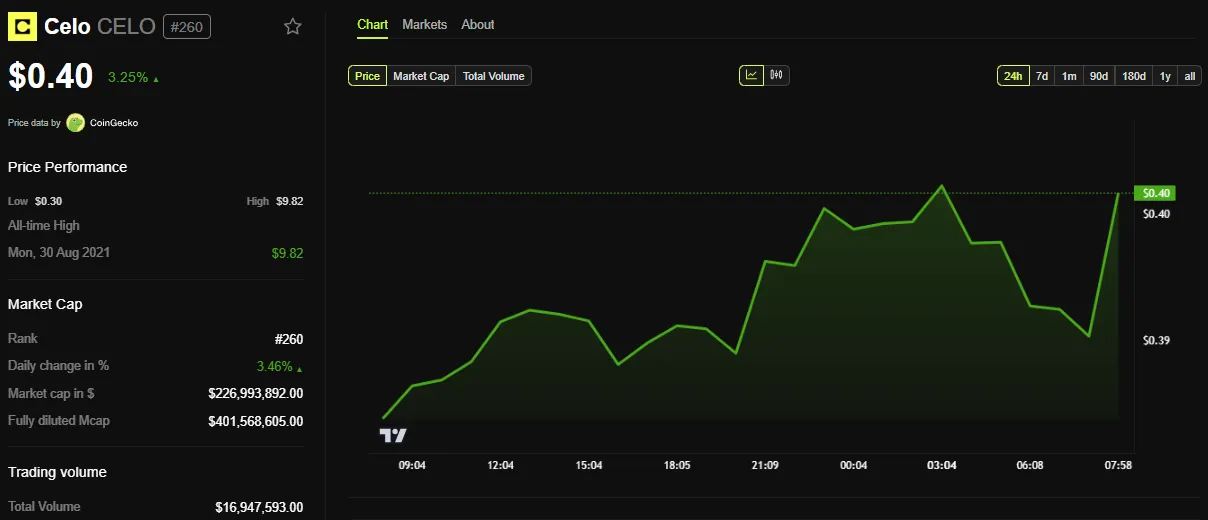Click the #260 rank badge by the title
1208x520 pixels.
pyautogui.click(x=186, y=27)
